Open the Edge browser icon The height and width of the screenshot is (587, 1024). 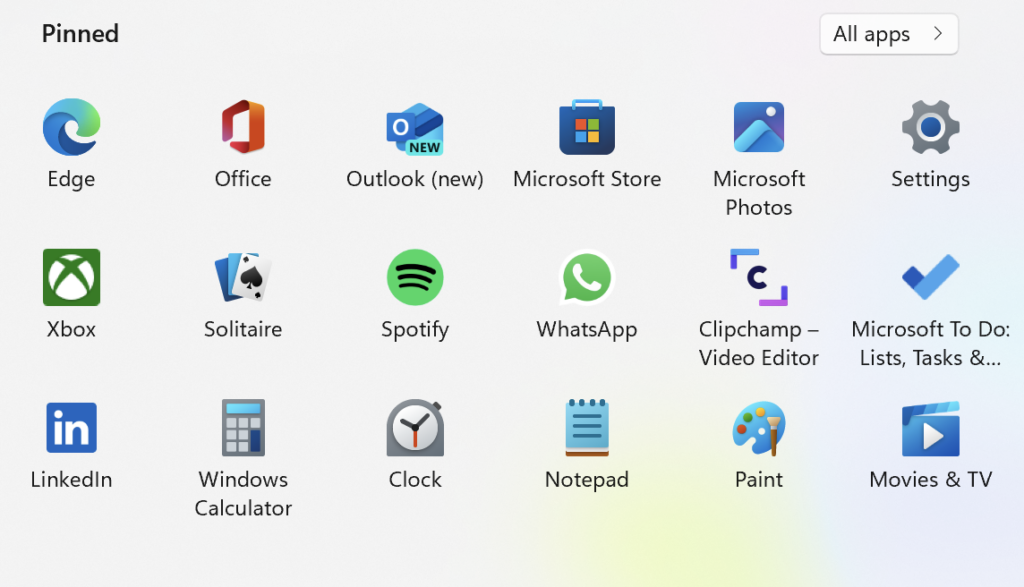71,127
